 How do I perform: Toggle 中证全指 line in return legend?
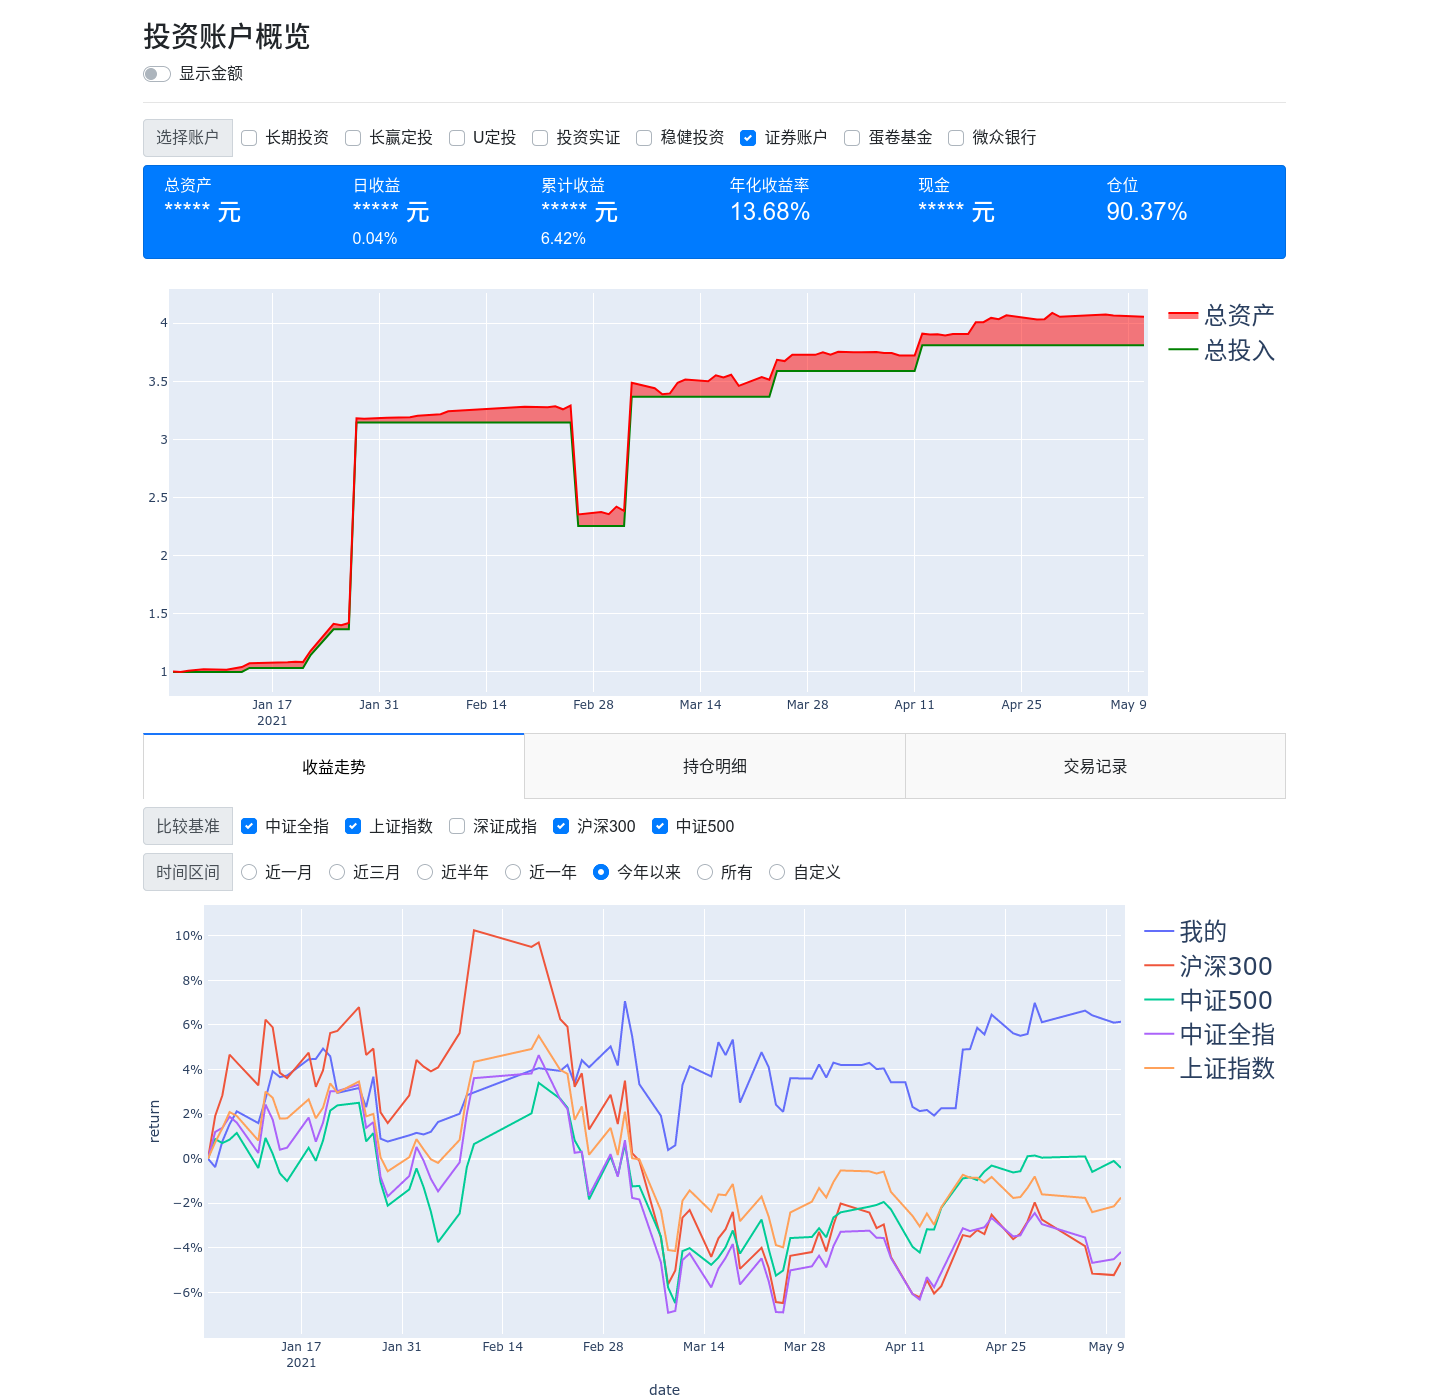point(1210,1034)
